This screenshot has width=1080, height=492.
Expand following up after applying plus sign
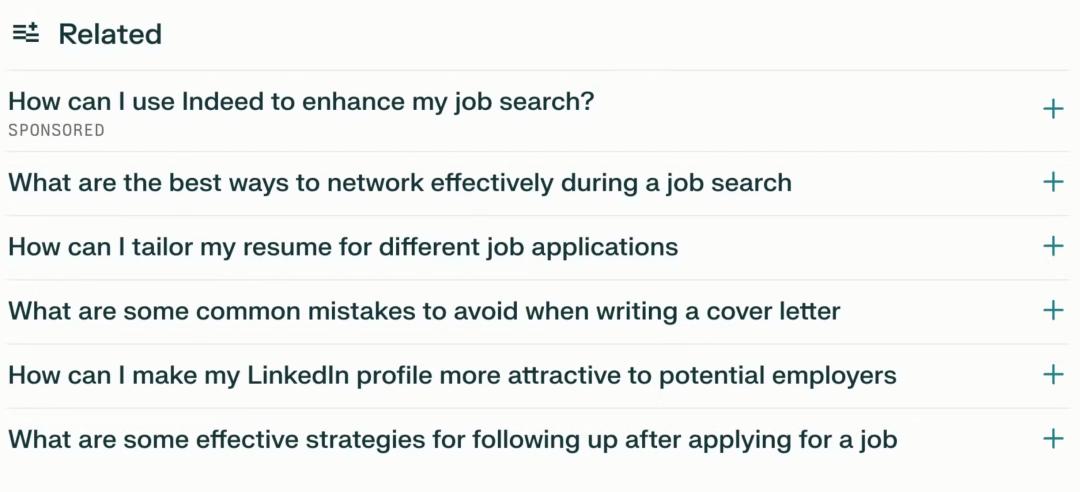(1053, 438)
